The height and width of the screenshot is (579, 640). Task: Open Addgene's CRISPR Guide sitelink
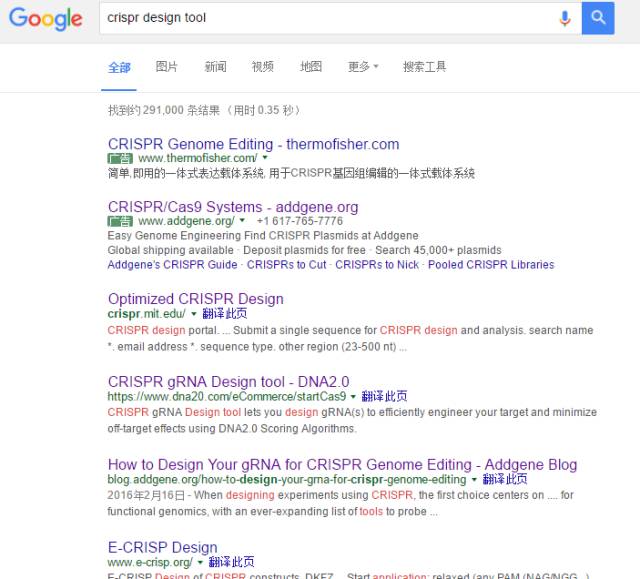172,265
